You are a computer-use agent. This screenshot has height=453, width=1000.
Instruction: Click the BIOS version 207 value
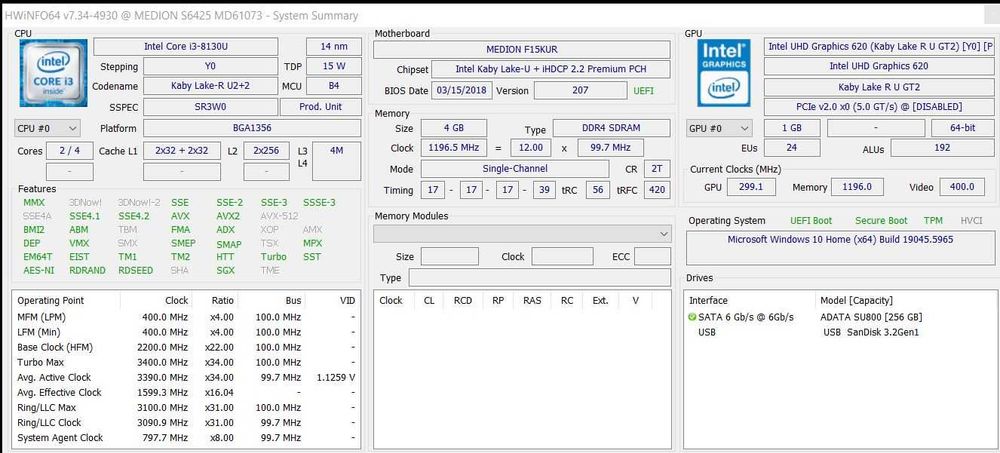point(580,91)
